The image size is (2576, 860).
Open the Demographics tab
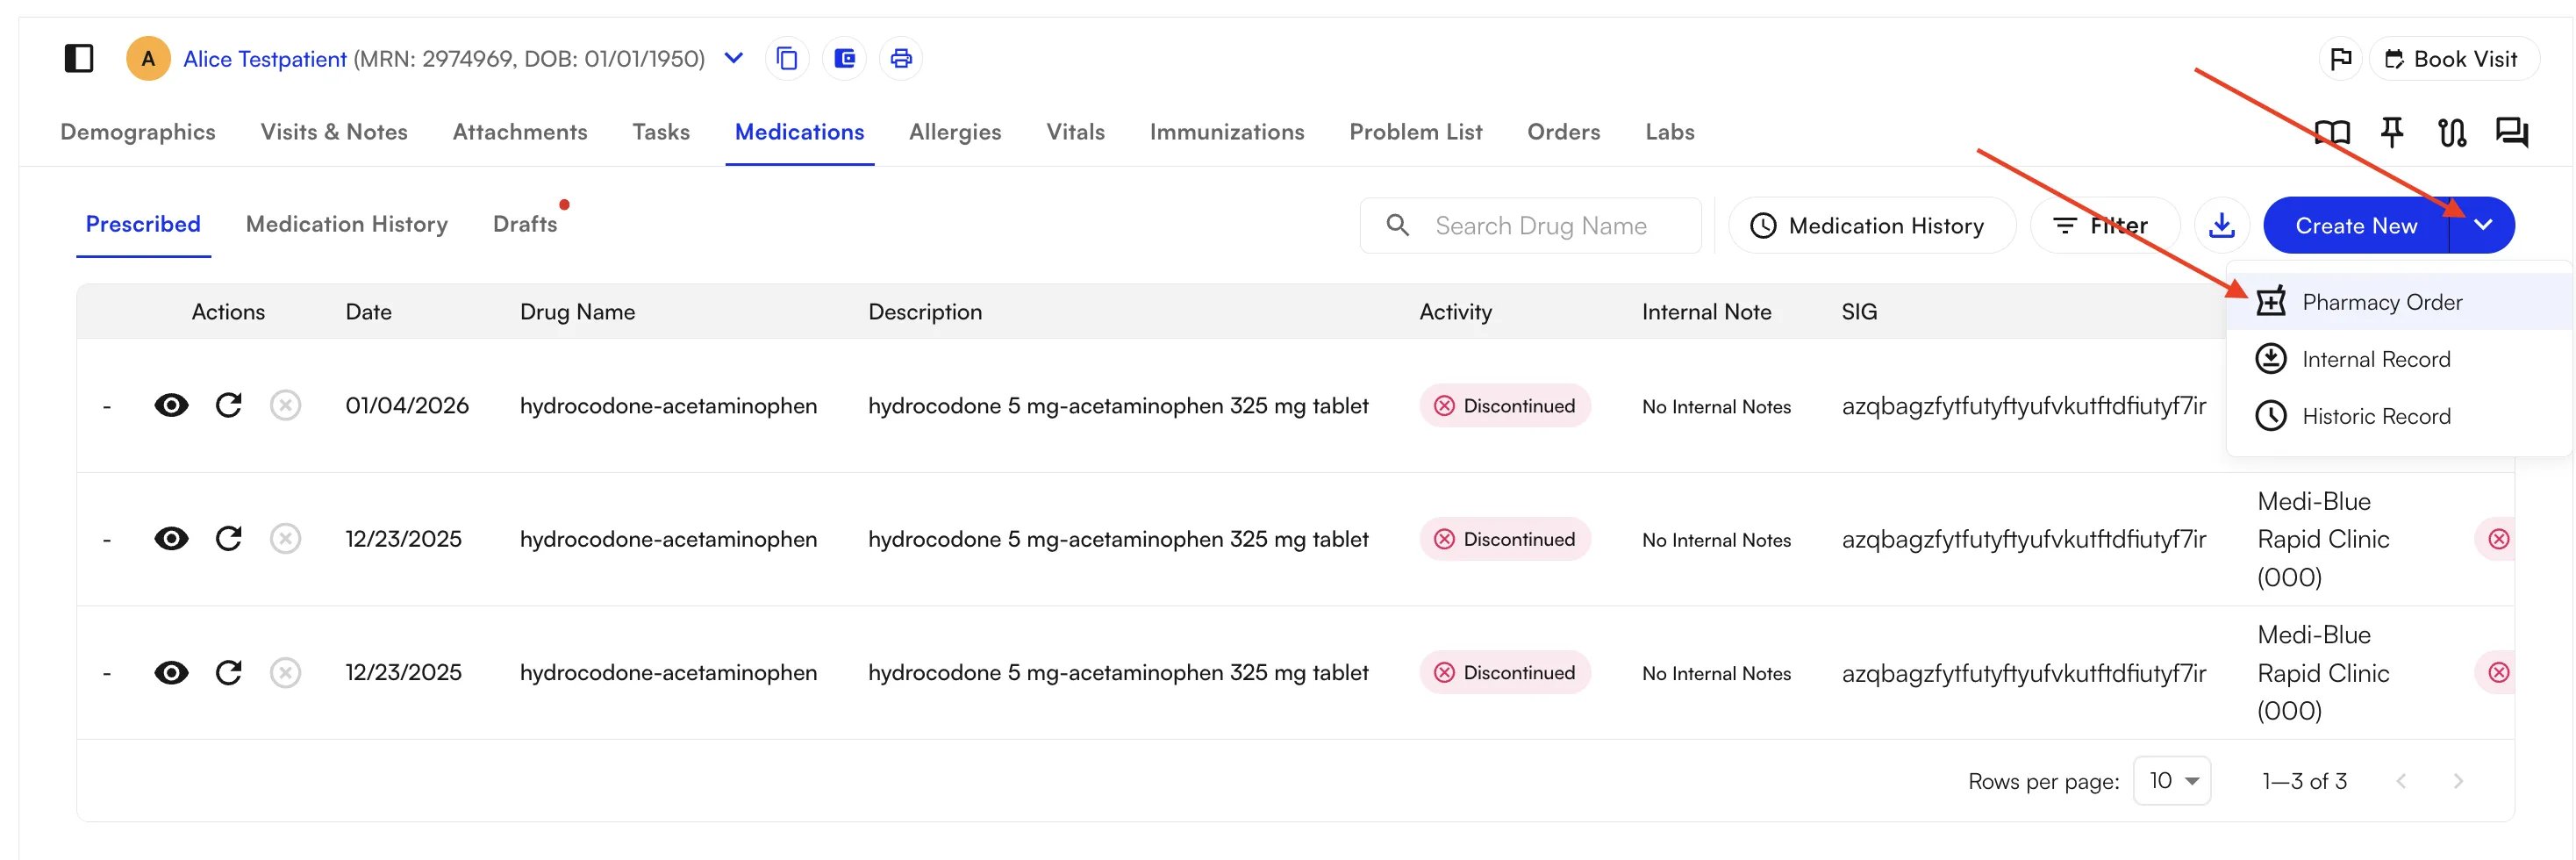click(x=138, y=132)
